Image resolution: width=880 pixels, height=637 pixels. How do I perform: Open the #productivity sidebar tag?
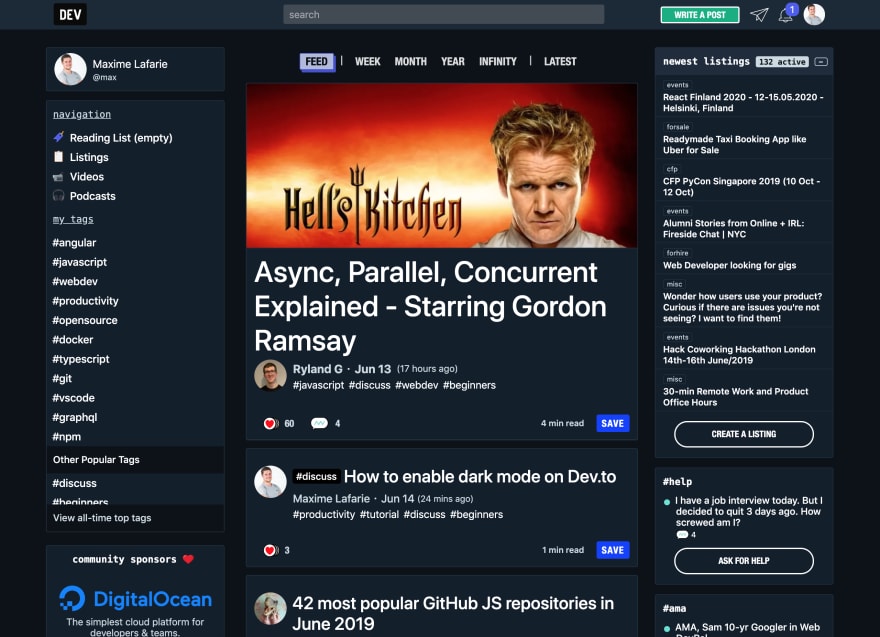pos(85,301)
